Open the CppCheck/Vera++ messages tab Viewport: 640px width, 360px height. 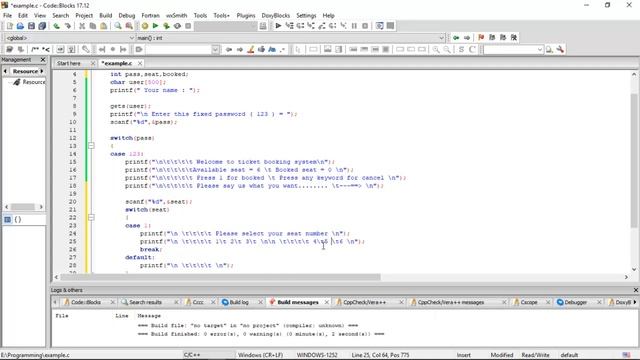coord(451,302)
